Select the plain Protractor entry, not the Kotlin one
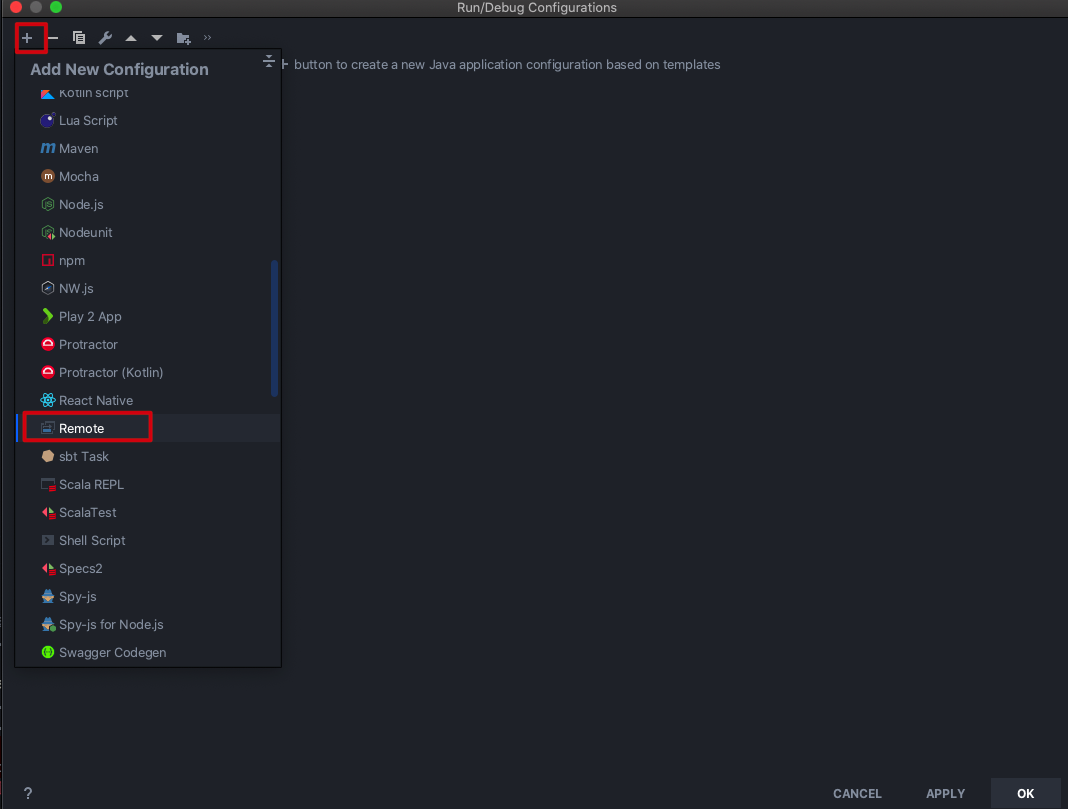The image size is (1068, 809). [148, 345]
